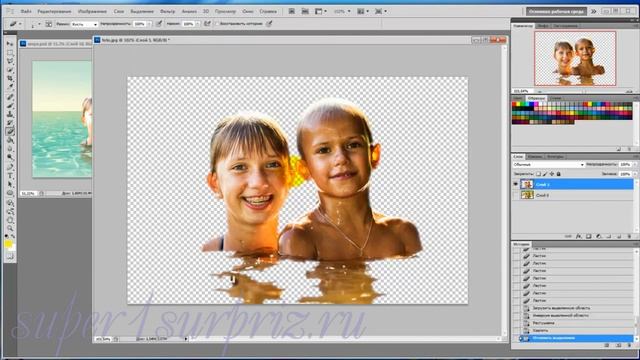Toggle the brush panel icon in options bar

click(x=49, y=24)
